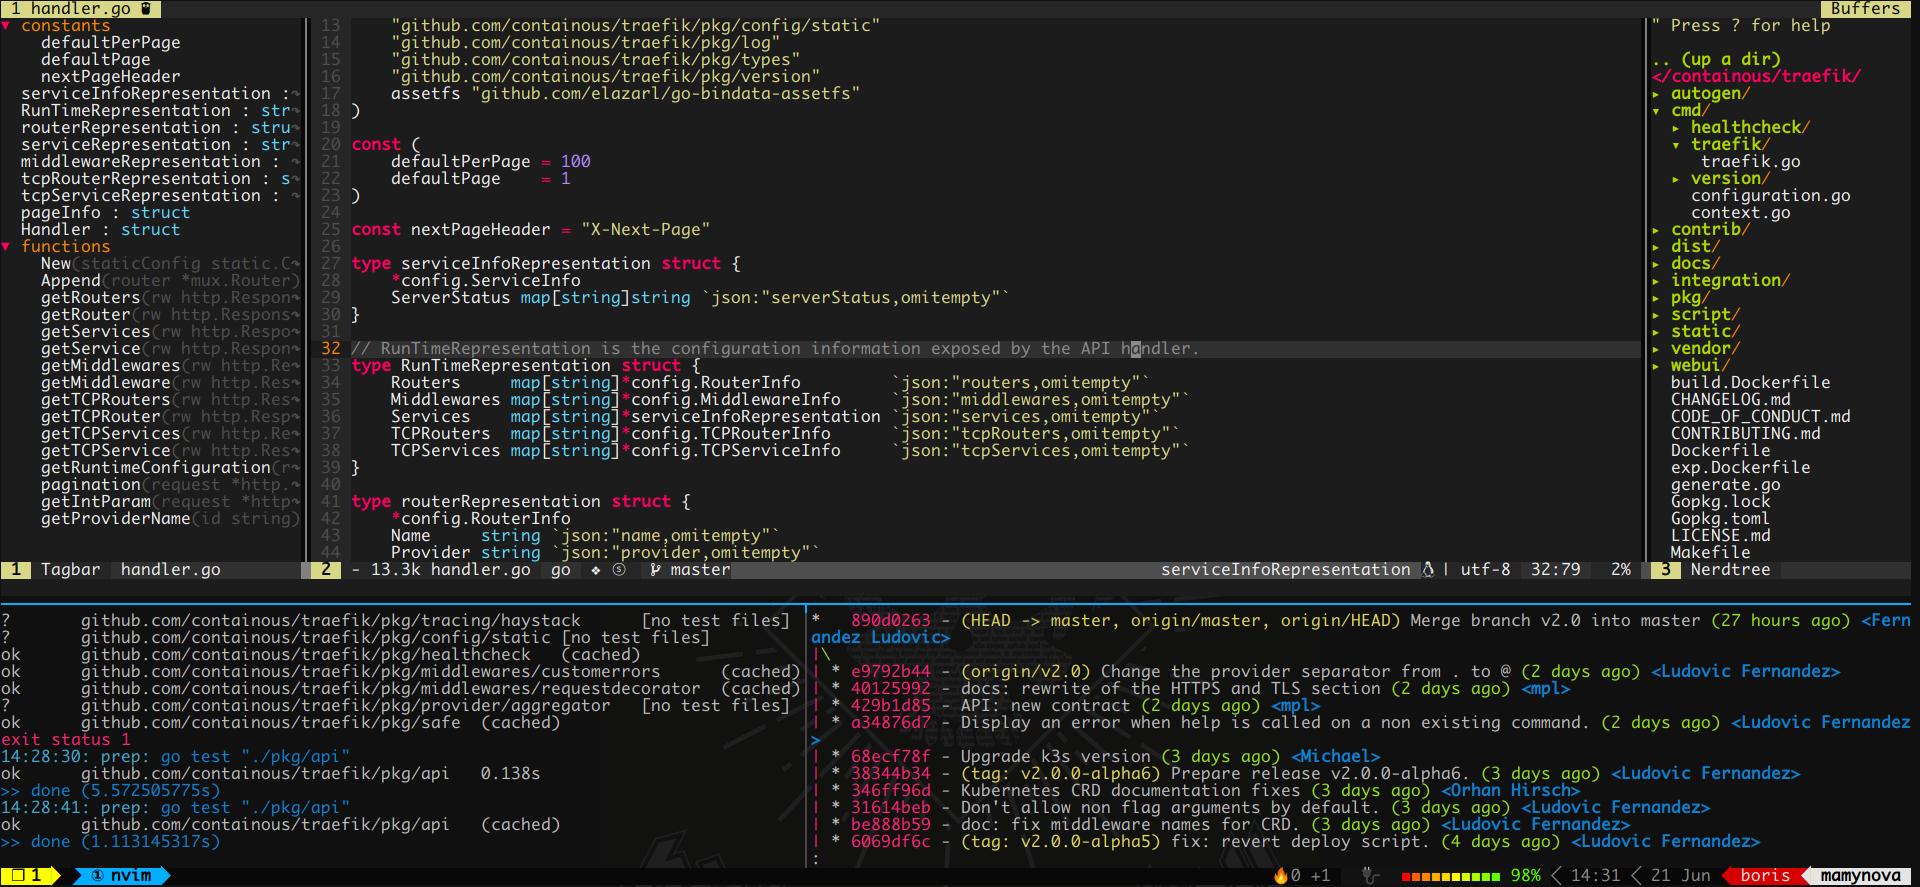
Task: Click the battery level color bar
Action: [1450, 876]
